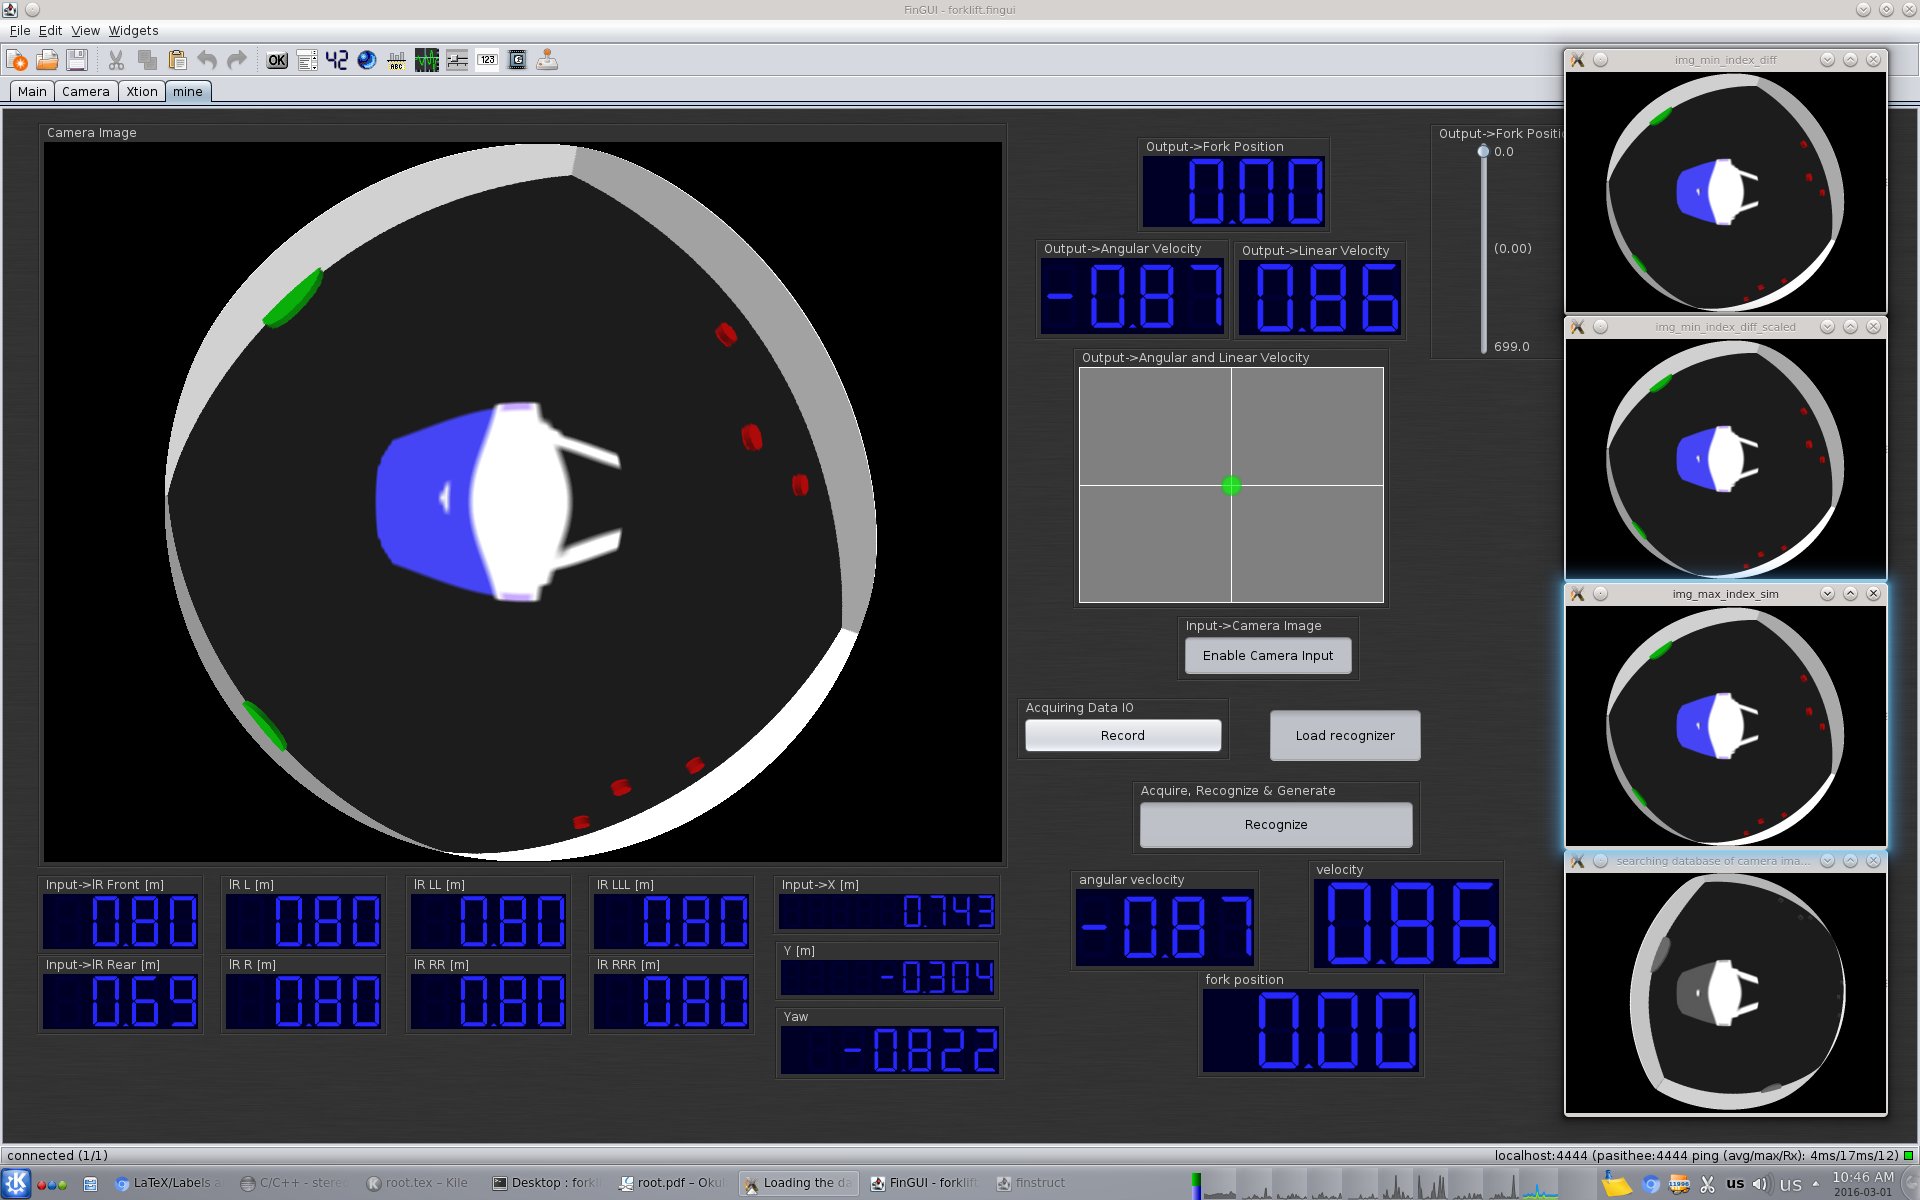Toggle the pin icon on the img_max_index_sim window

1600,594
